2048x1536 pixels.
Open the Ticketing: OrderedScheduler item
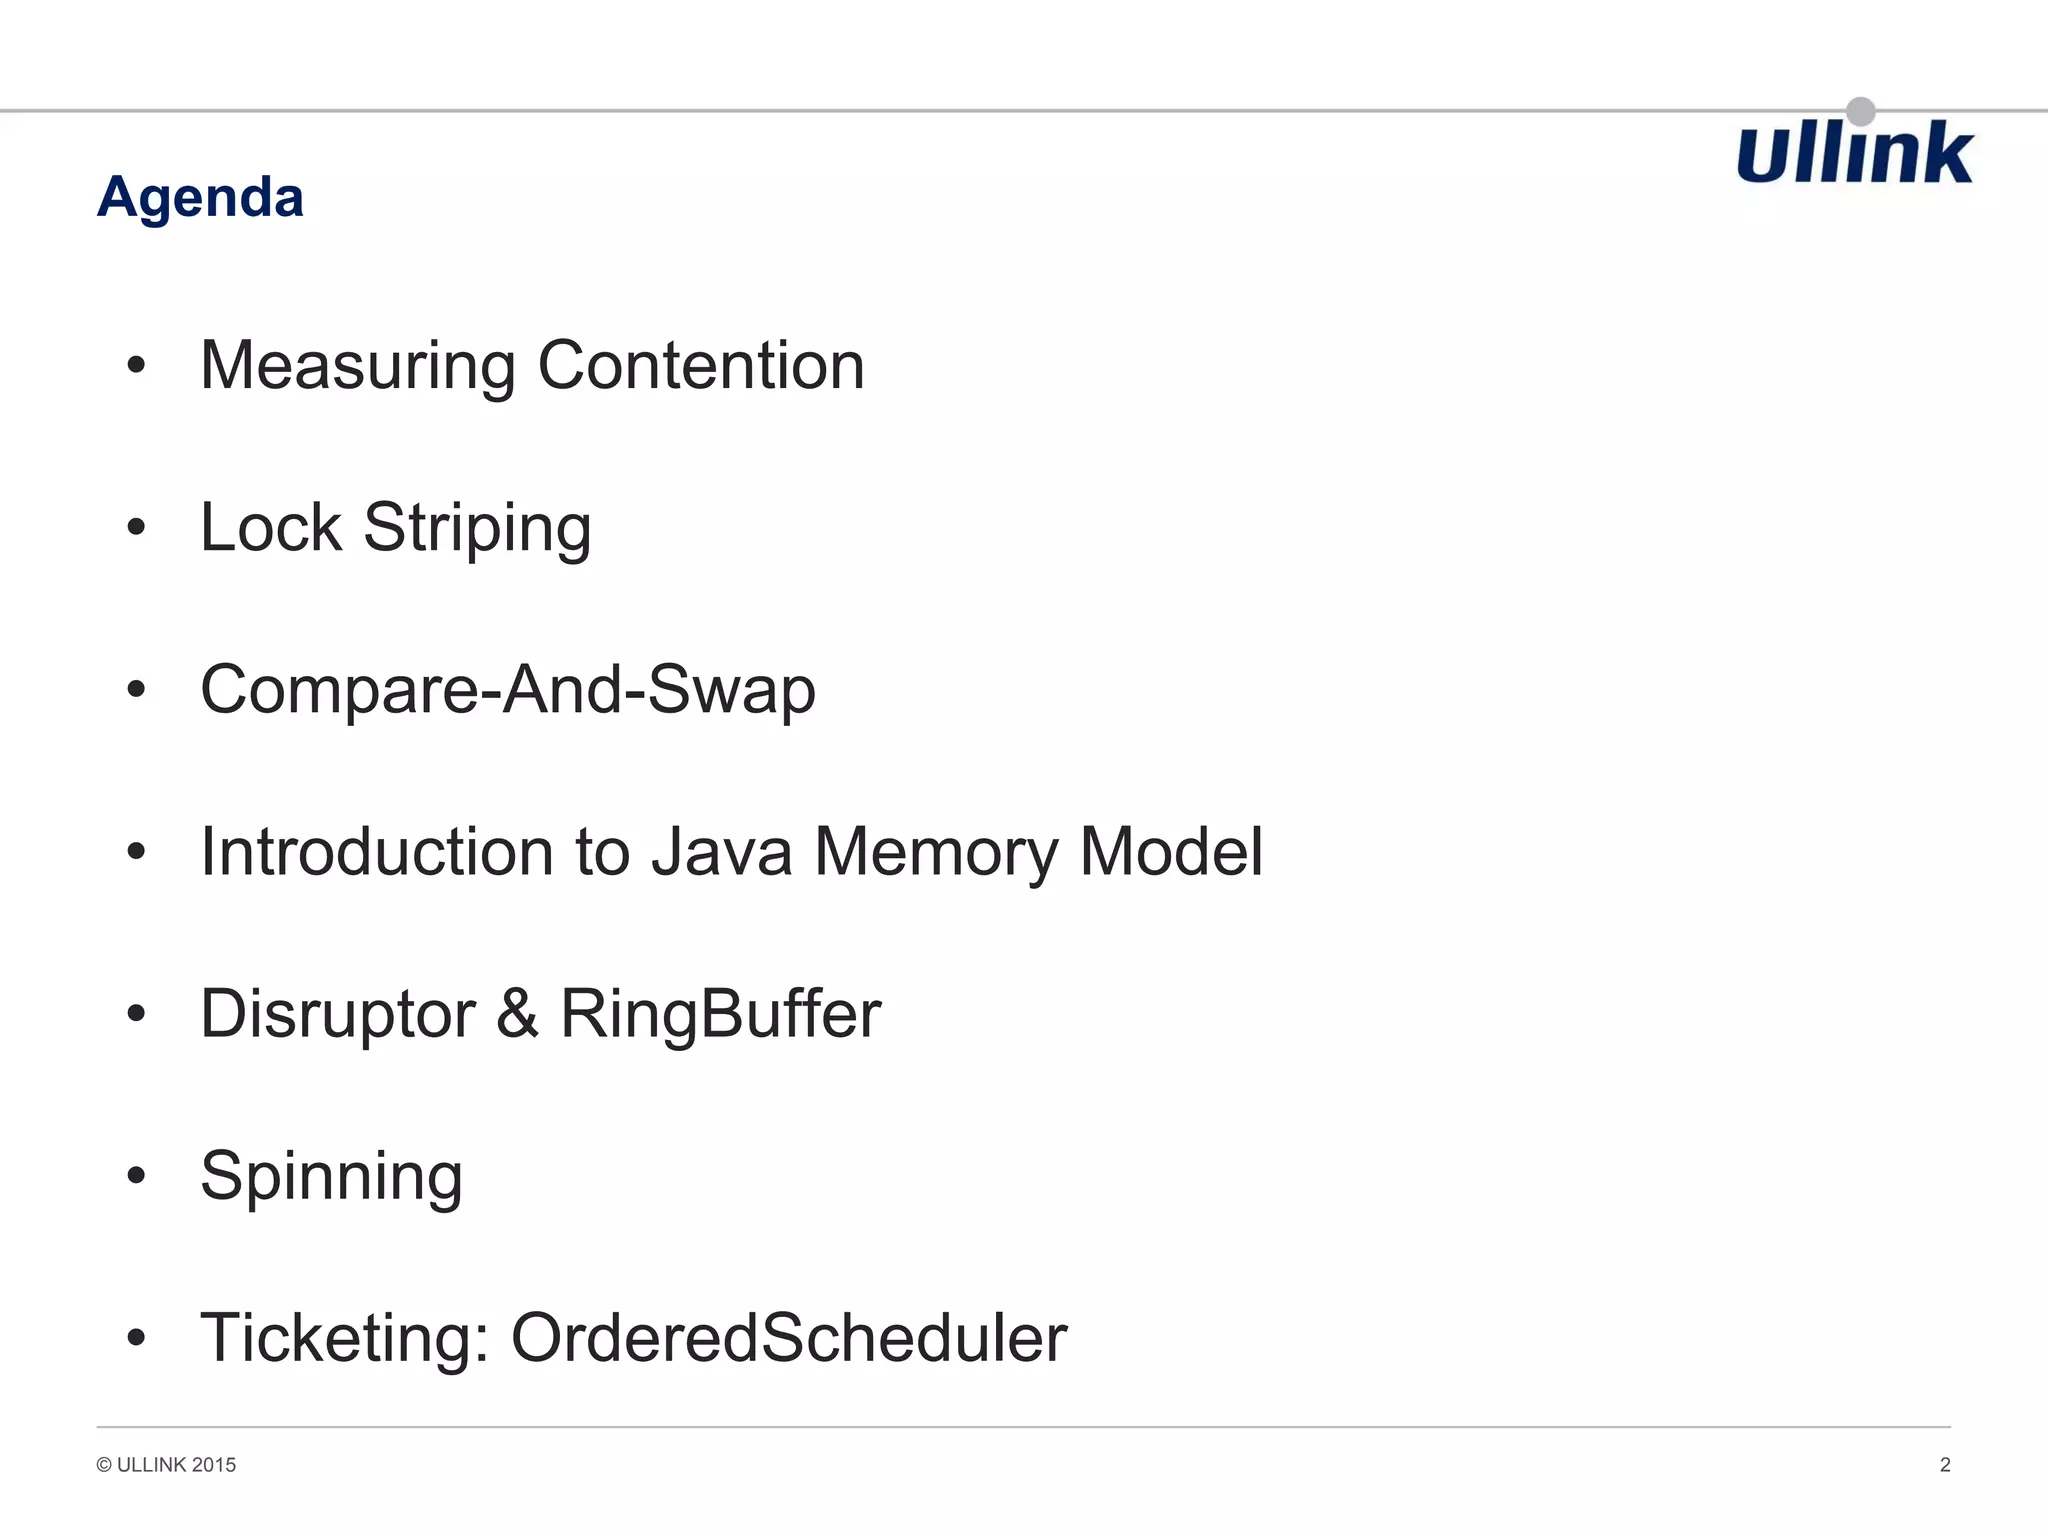tap(633, 1338)
